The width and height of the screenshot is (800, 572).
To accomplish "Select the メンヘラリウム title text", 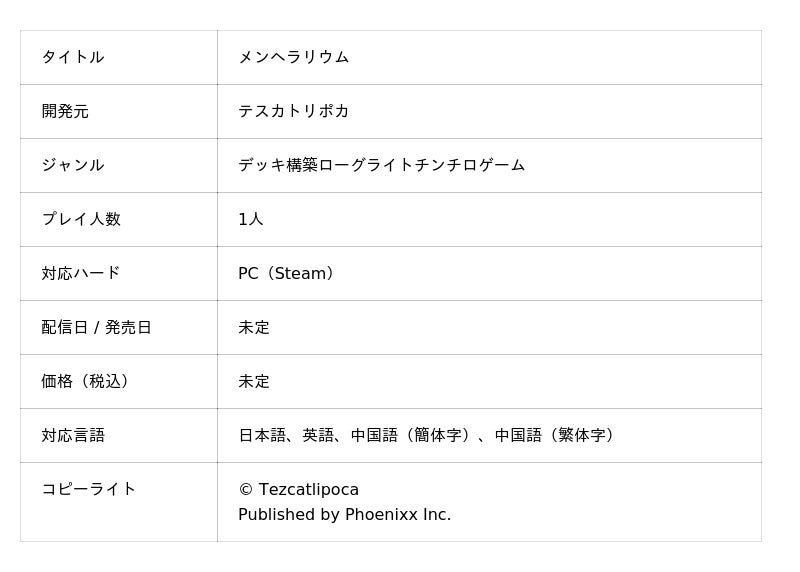I will click(x=293, y=57).
